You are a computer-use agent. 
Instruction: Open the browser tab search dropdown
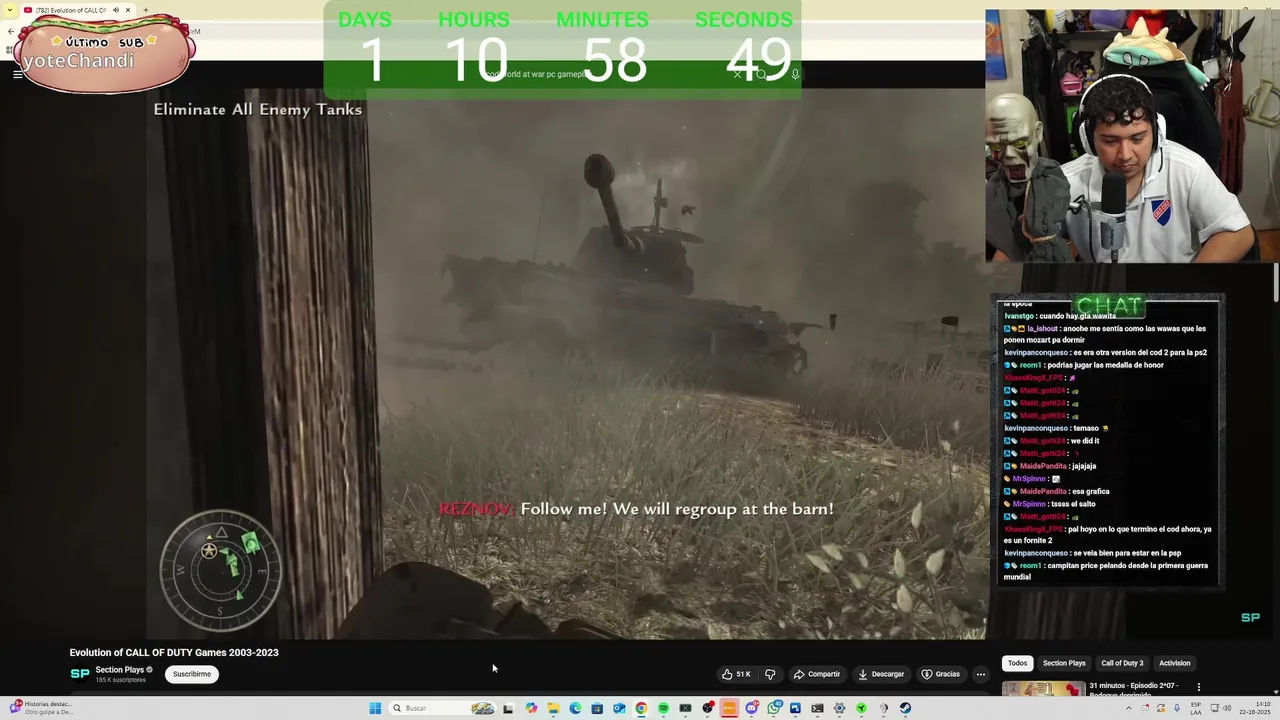10,10
